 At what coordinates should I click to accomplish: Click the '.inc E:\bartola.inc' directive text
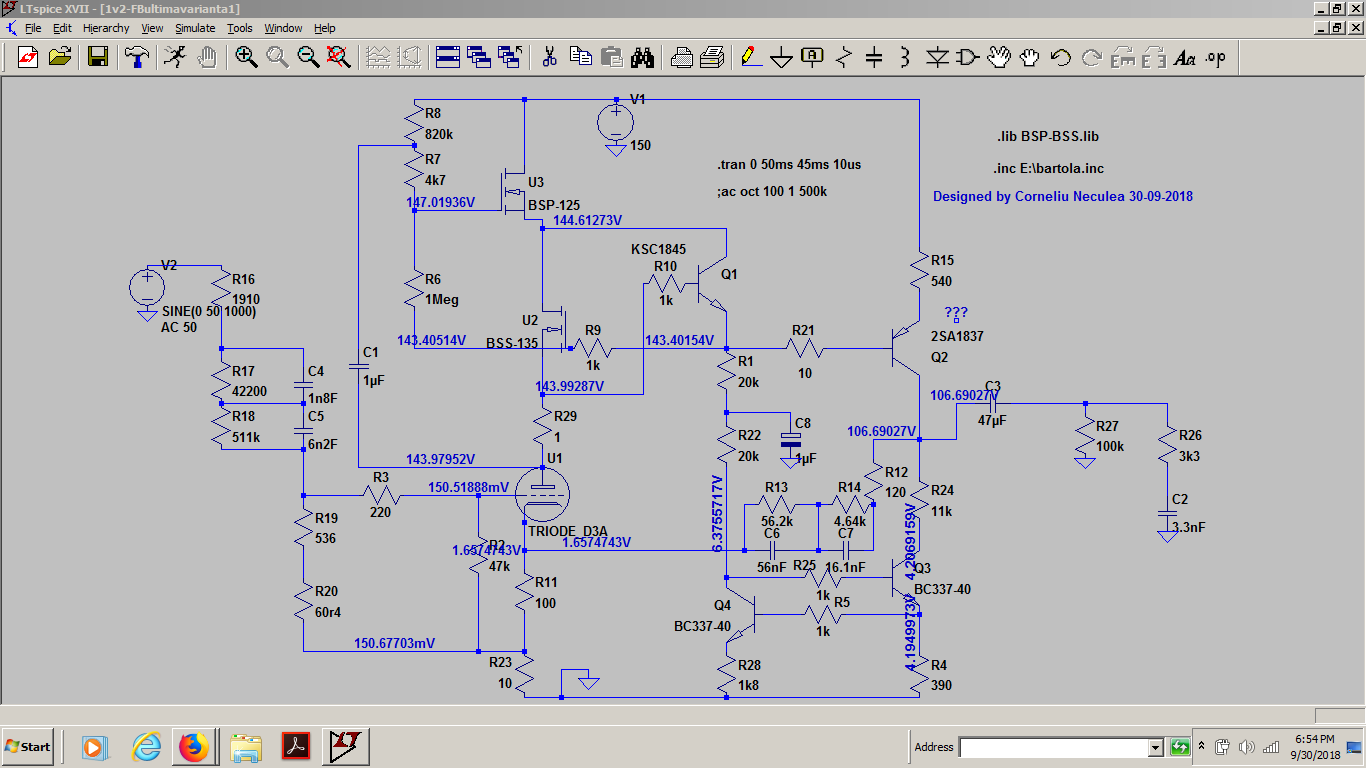[x=1048, y=169]
